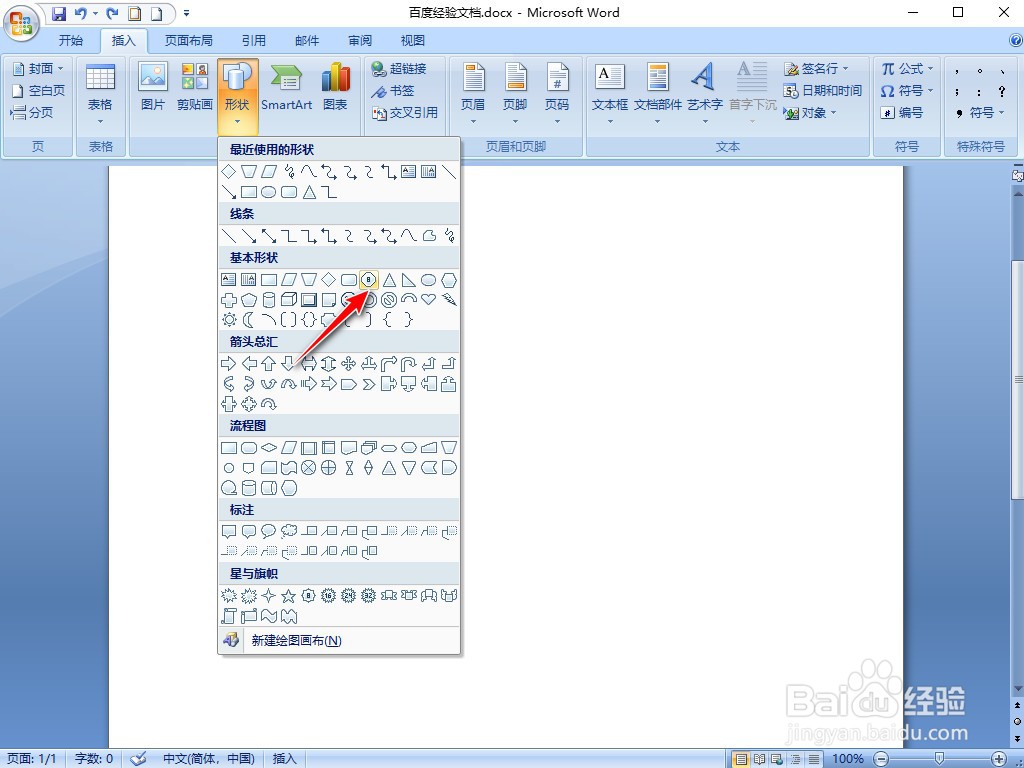Select the striped right arrow shape
1024x768 pixels.
pos(309,384)
